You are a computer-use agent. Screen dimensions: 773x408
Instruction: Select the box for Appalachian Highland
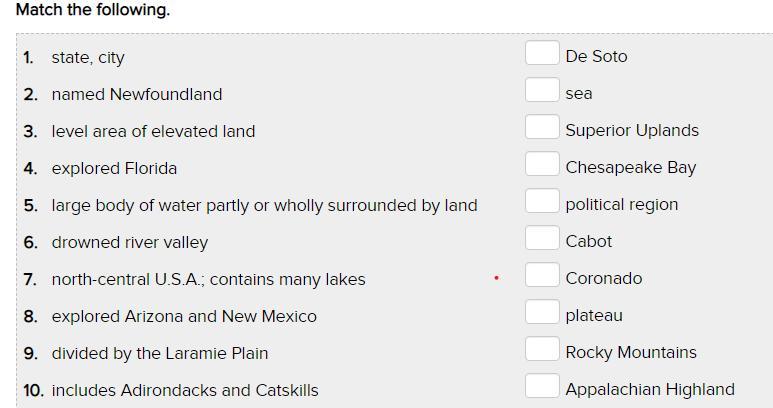coord(541,386)
